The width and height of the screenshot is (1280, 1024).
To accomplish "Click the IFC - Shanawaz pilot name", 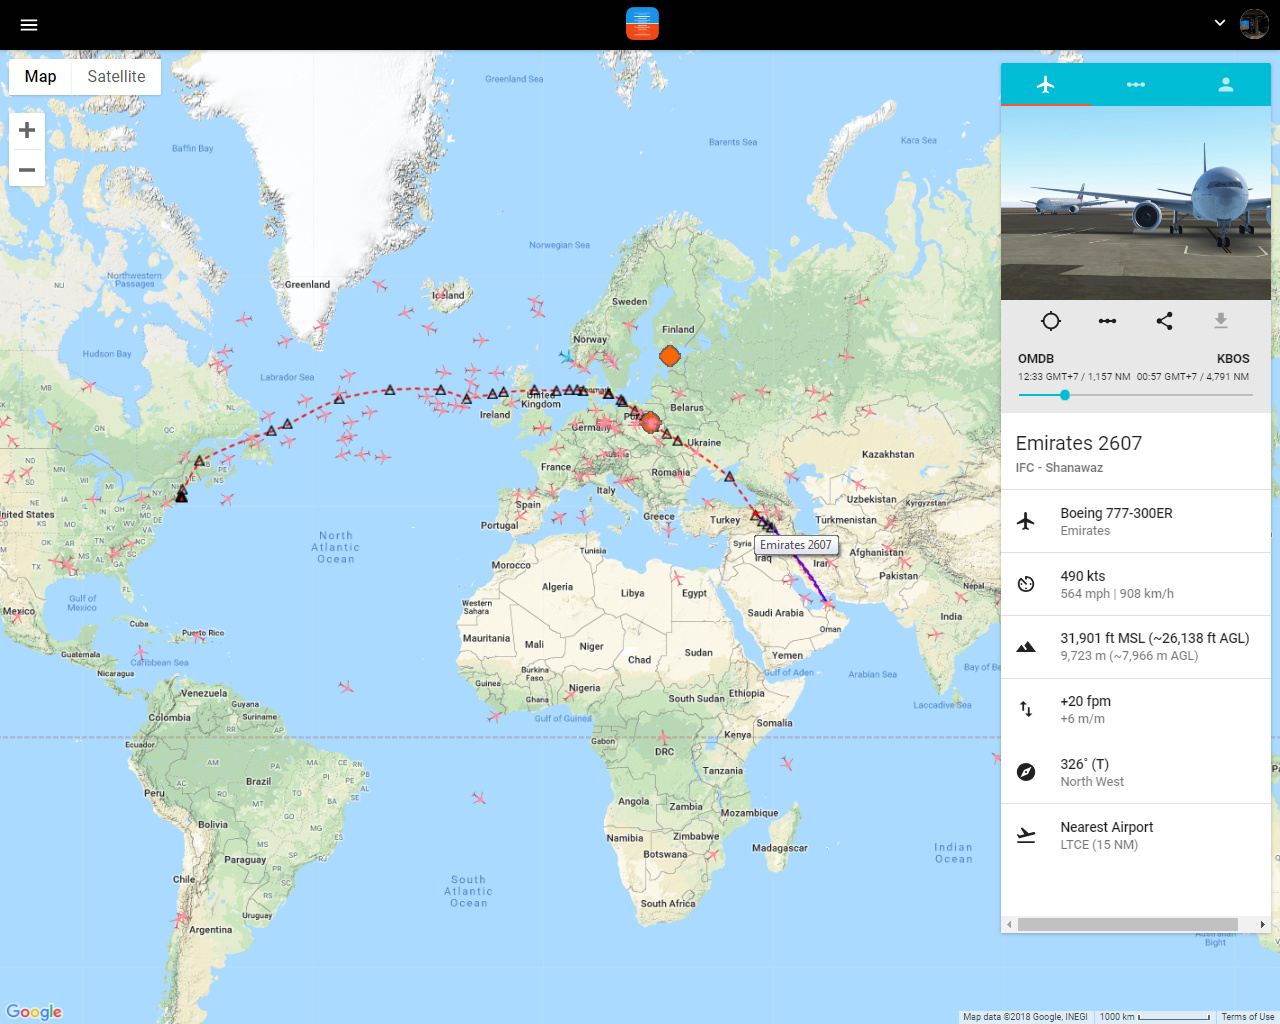I will 1059,468.
